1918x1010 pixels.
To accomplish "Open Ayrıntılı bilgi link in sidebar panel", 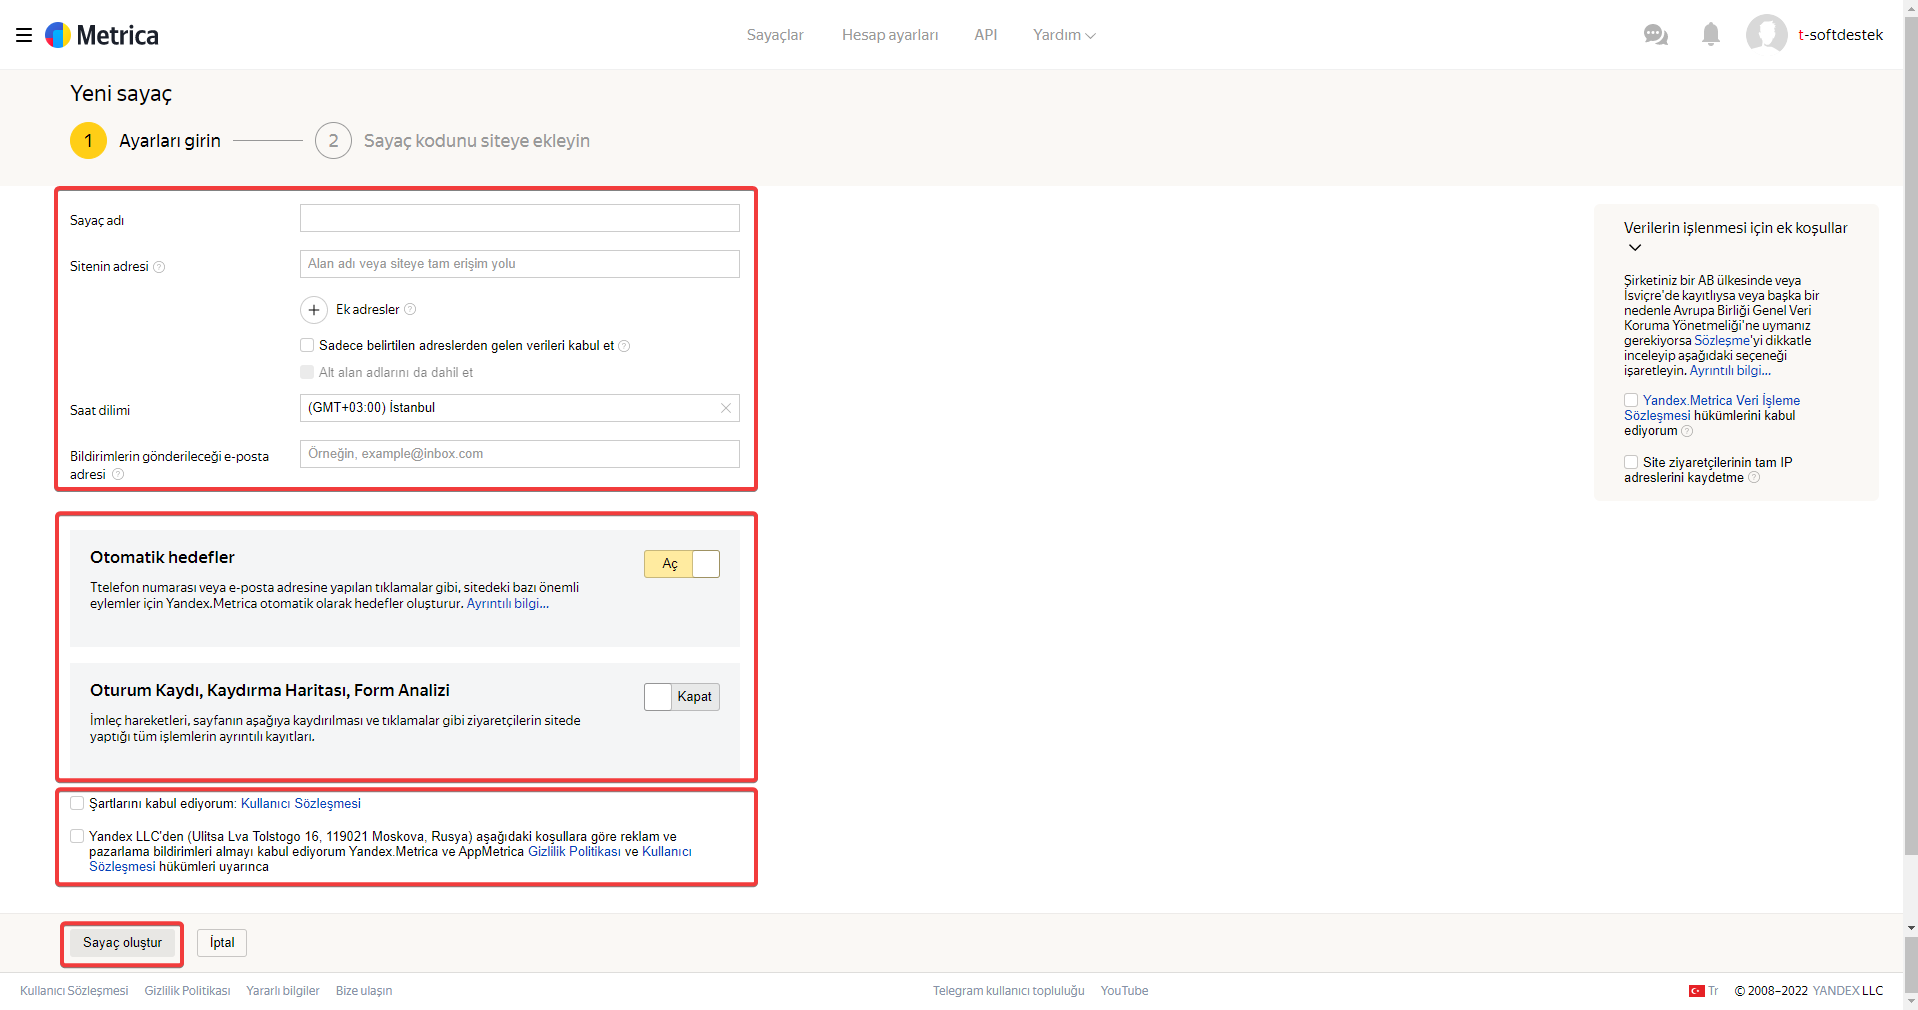I will [1730, 371].
